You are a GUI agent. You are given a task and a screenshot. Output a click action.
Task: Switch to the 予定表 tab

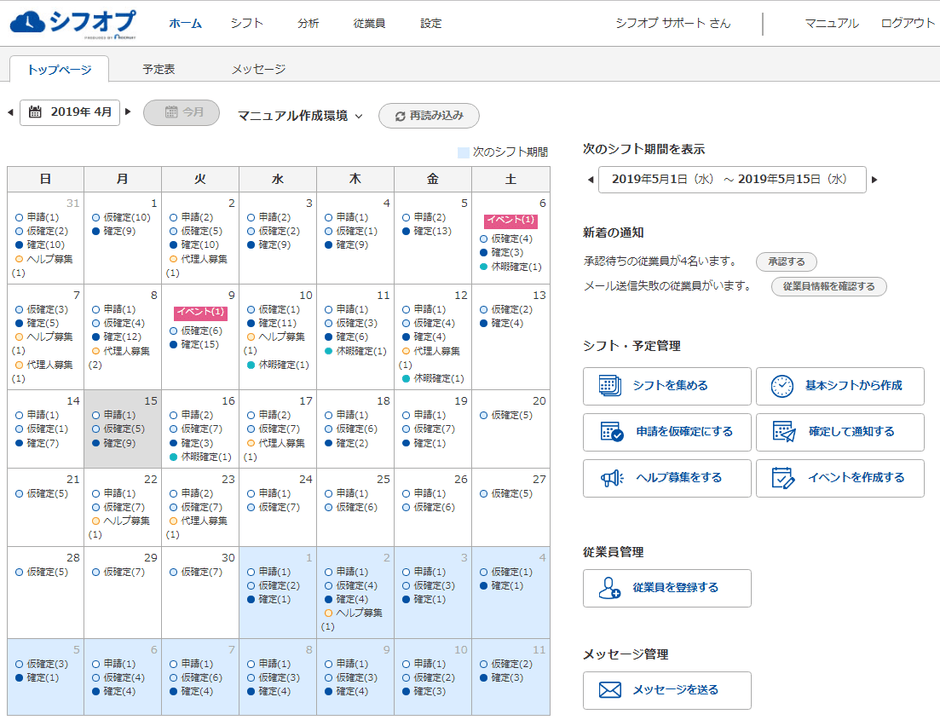tap(158, 69)
